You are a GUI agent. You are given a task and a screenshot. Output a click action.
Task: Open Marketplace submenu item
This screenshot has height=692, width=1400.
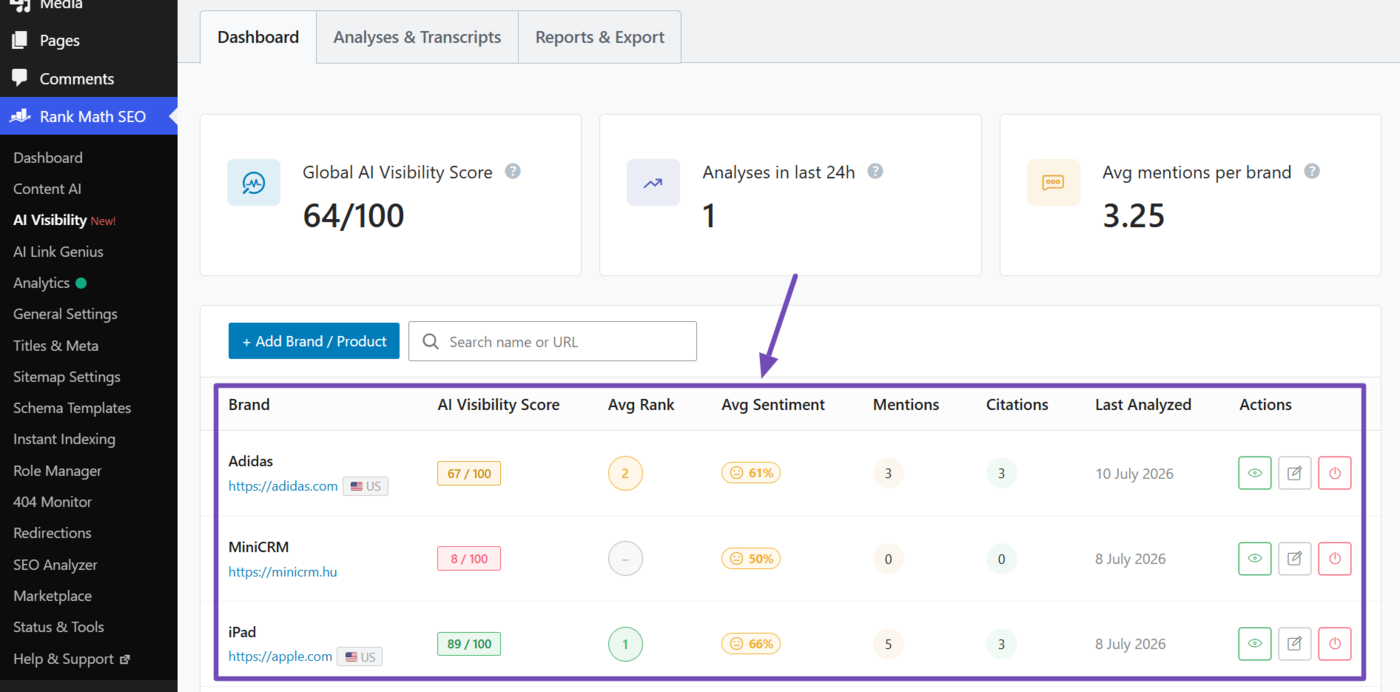52,595
